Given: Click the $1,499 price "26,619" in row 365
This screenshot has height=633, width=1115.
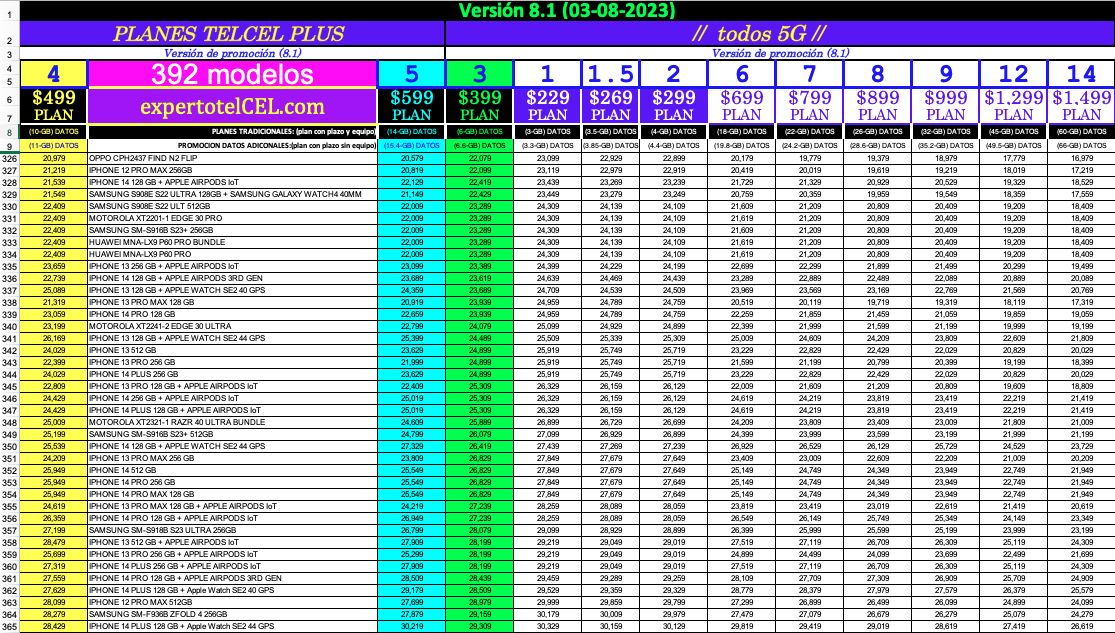Looking at the screenshot, I should 1082,627.
